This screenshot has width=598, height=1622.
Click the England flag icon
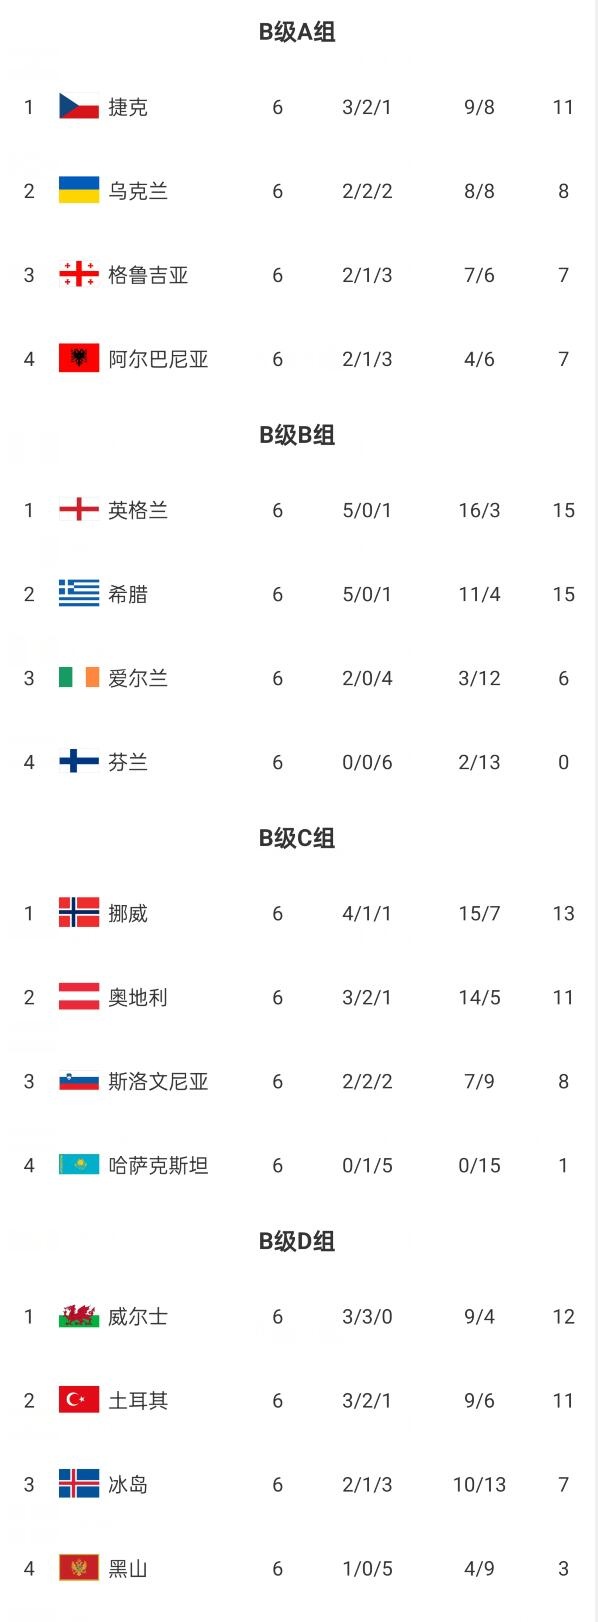tap(79, 510)
